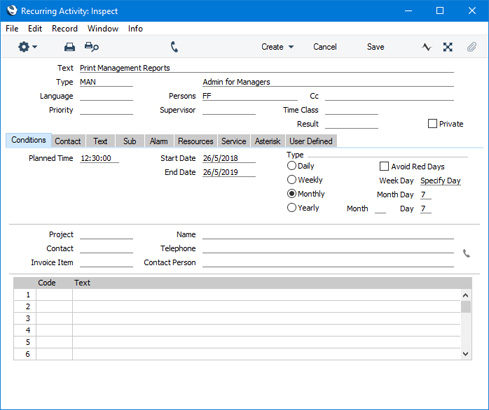Enable the Private checkbox
Image resolution: width=489 pixels, height=410 pixels.
(432, 124)
